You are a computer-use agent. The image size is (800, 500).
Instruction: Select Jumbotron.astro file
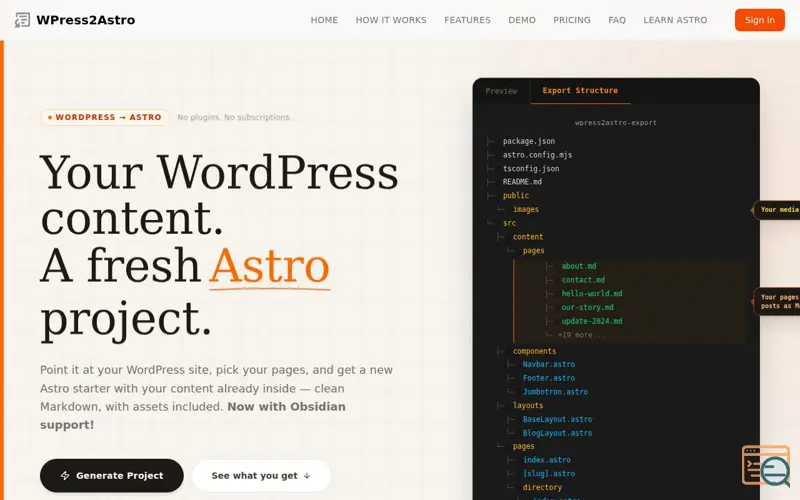point(555,392)
